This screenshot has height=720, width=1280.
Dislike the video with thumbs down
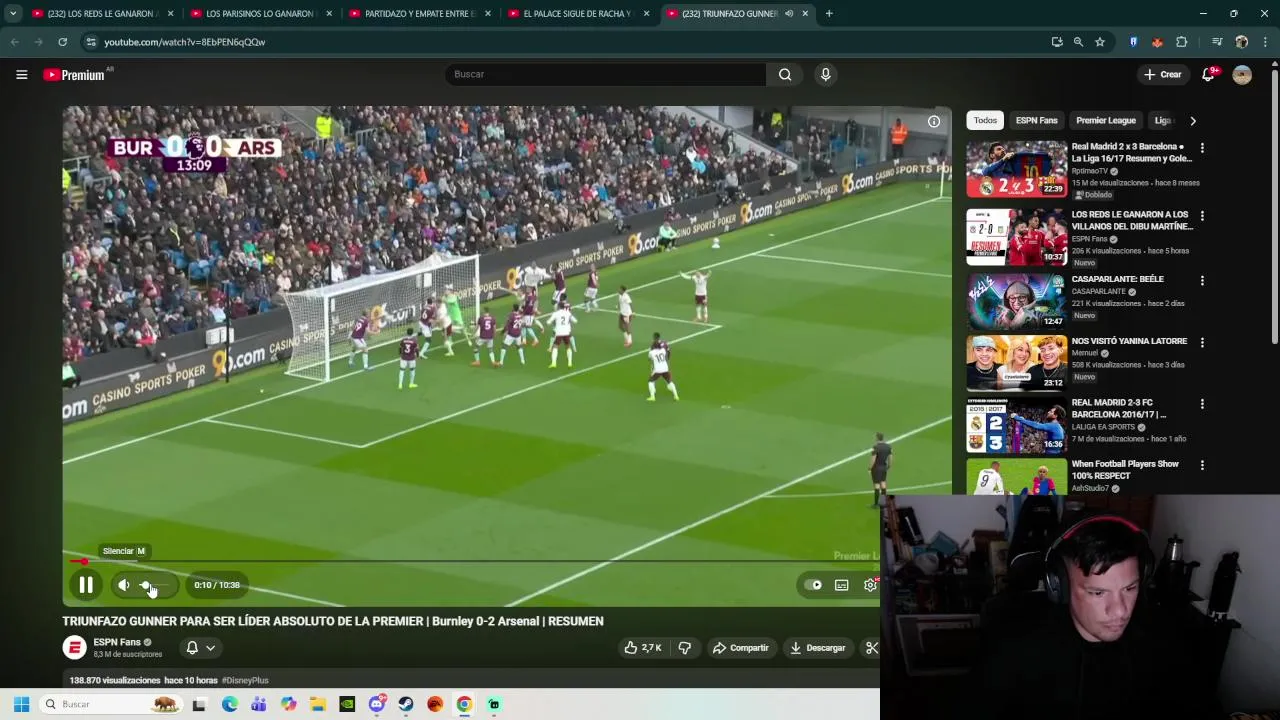(685, 648)
